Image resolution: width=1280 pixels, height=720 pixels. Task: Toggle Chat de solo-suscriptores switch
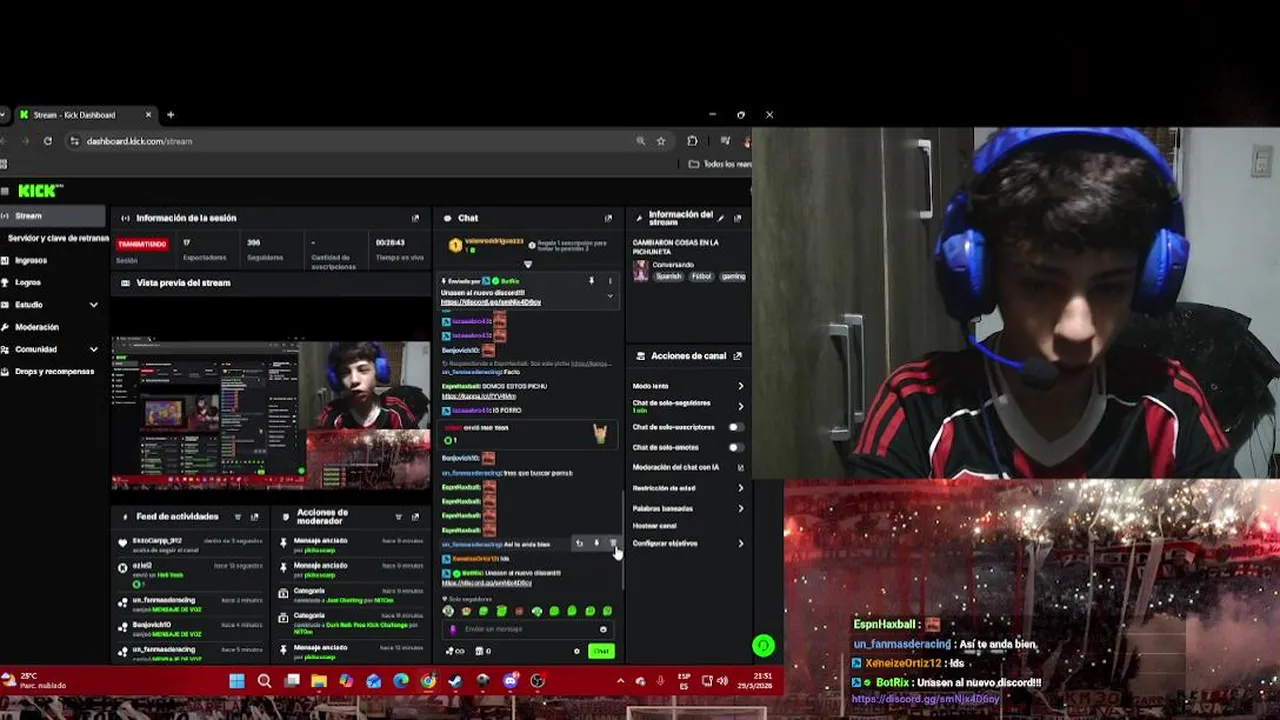point(736,427)
